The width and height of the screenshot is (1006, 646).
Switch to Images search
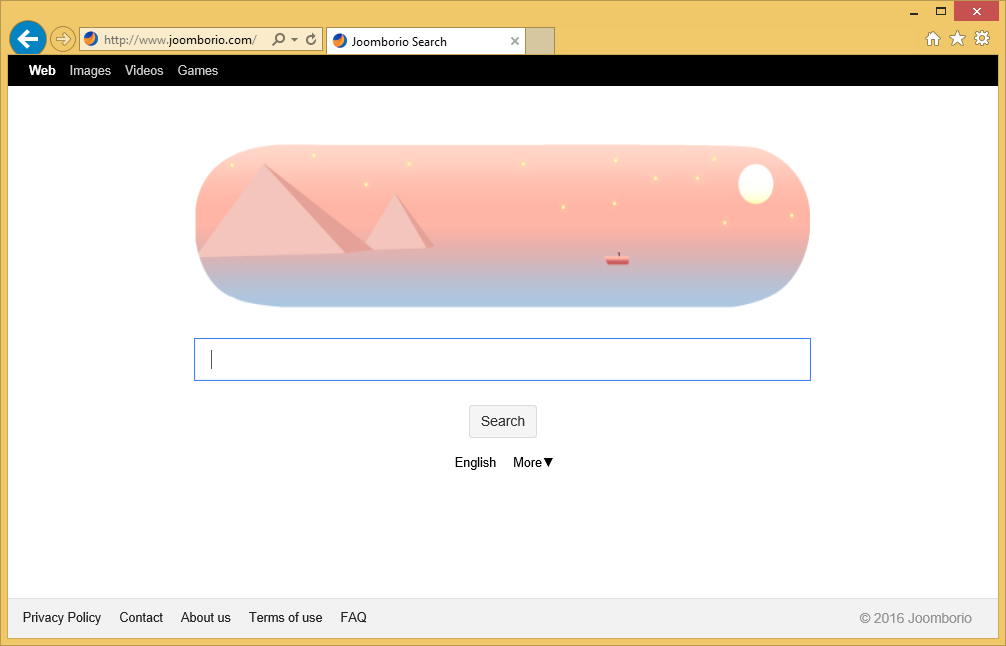[x=90, y=71]
